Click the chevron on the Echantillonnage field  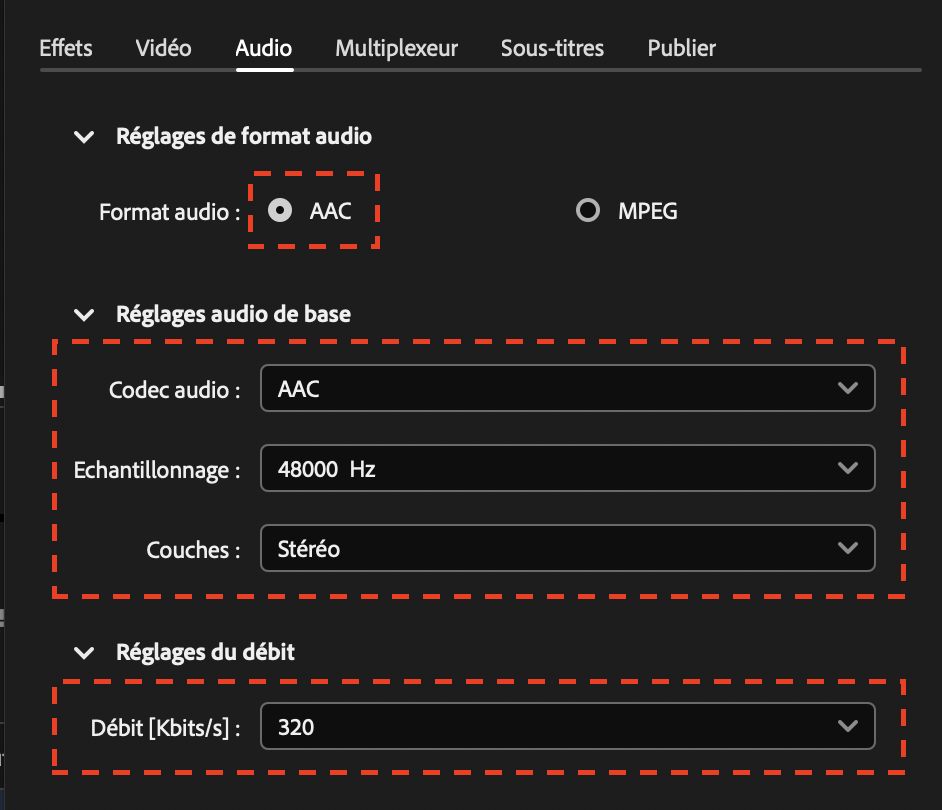pyautogui.click(x=848, y=468)
